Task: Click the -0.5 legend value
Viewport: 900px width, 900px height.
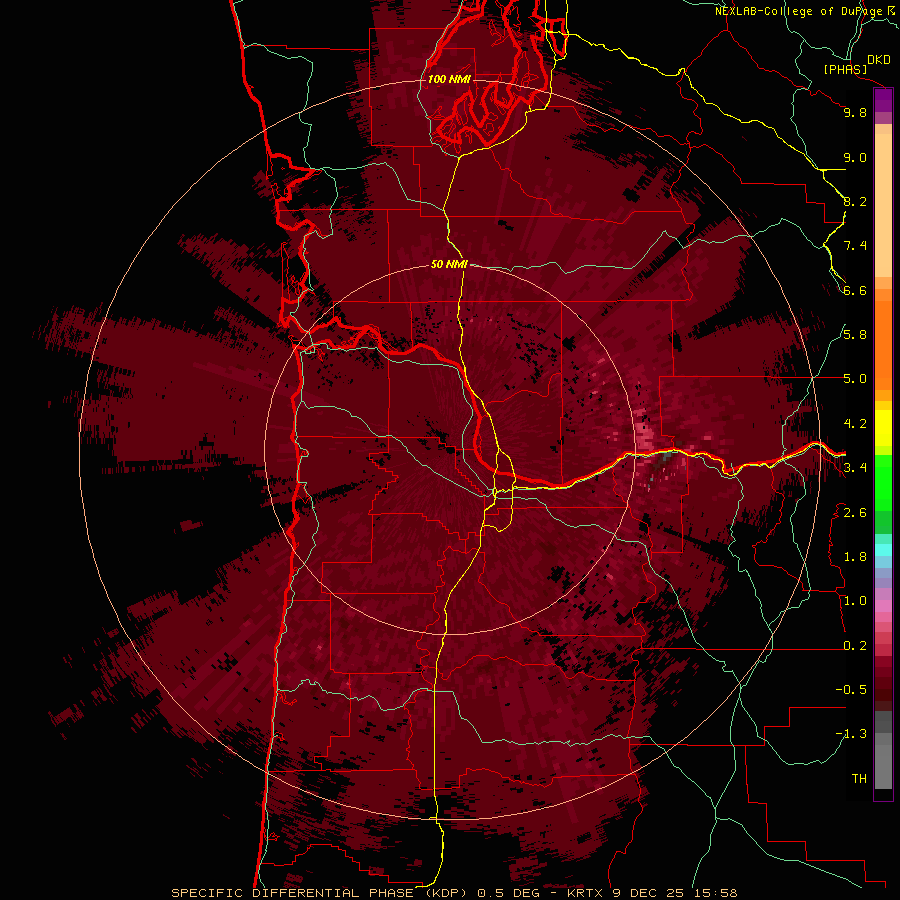Action: pyautogui.click(x=851, y=690)
